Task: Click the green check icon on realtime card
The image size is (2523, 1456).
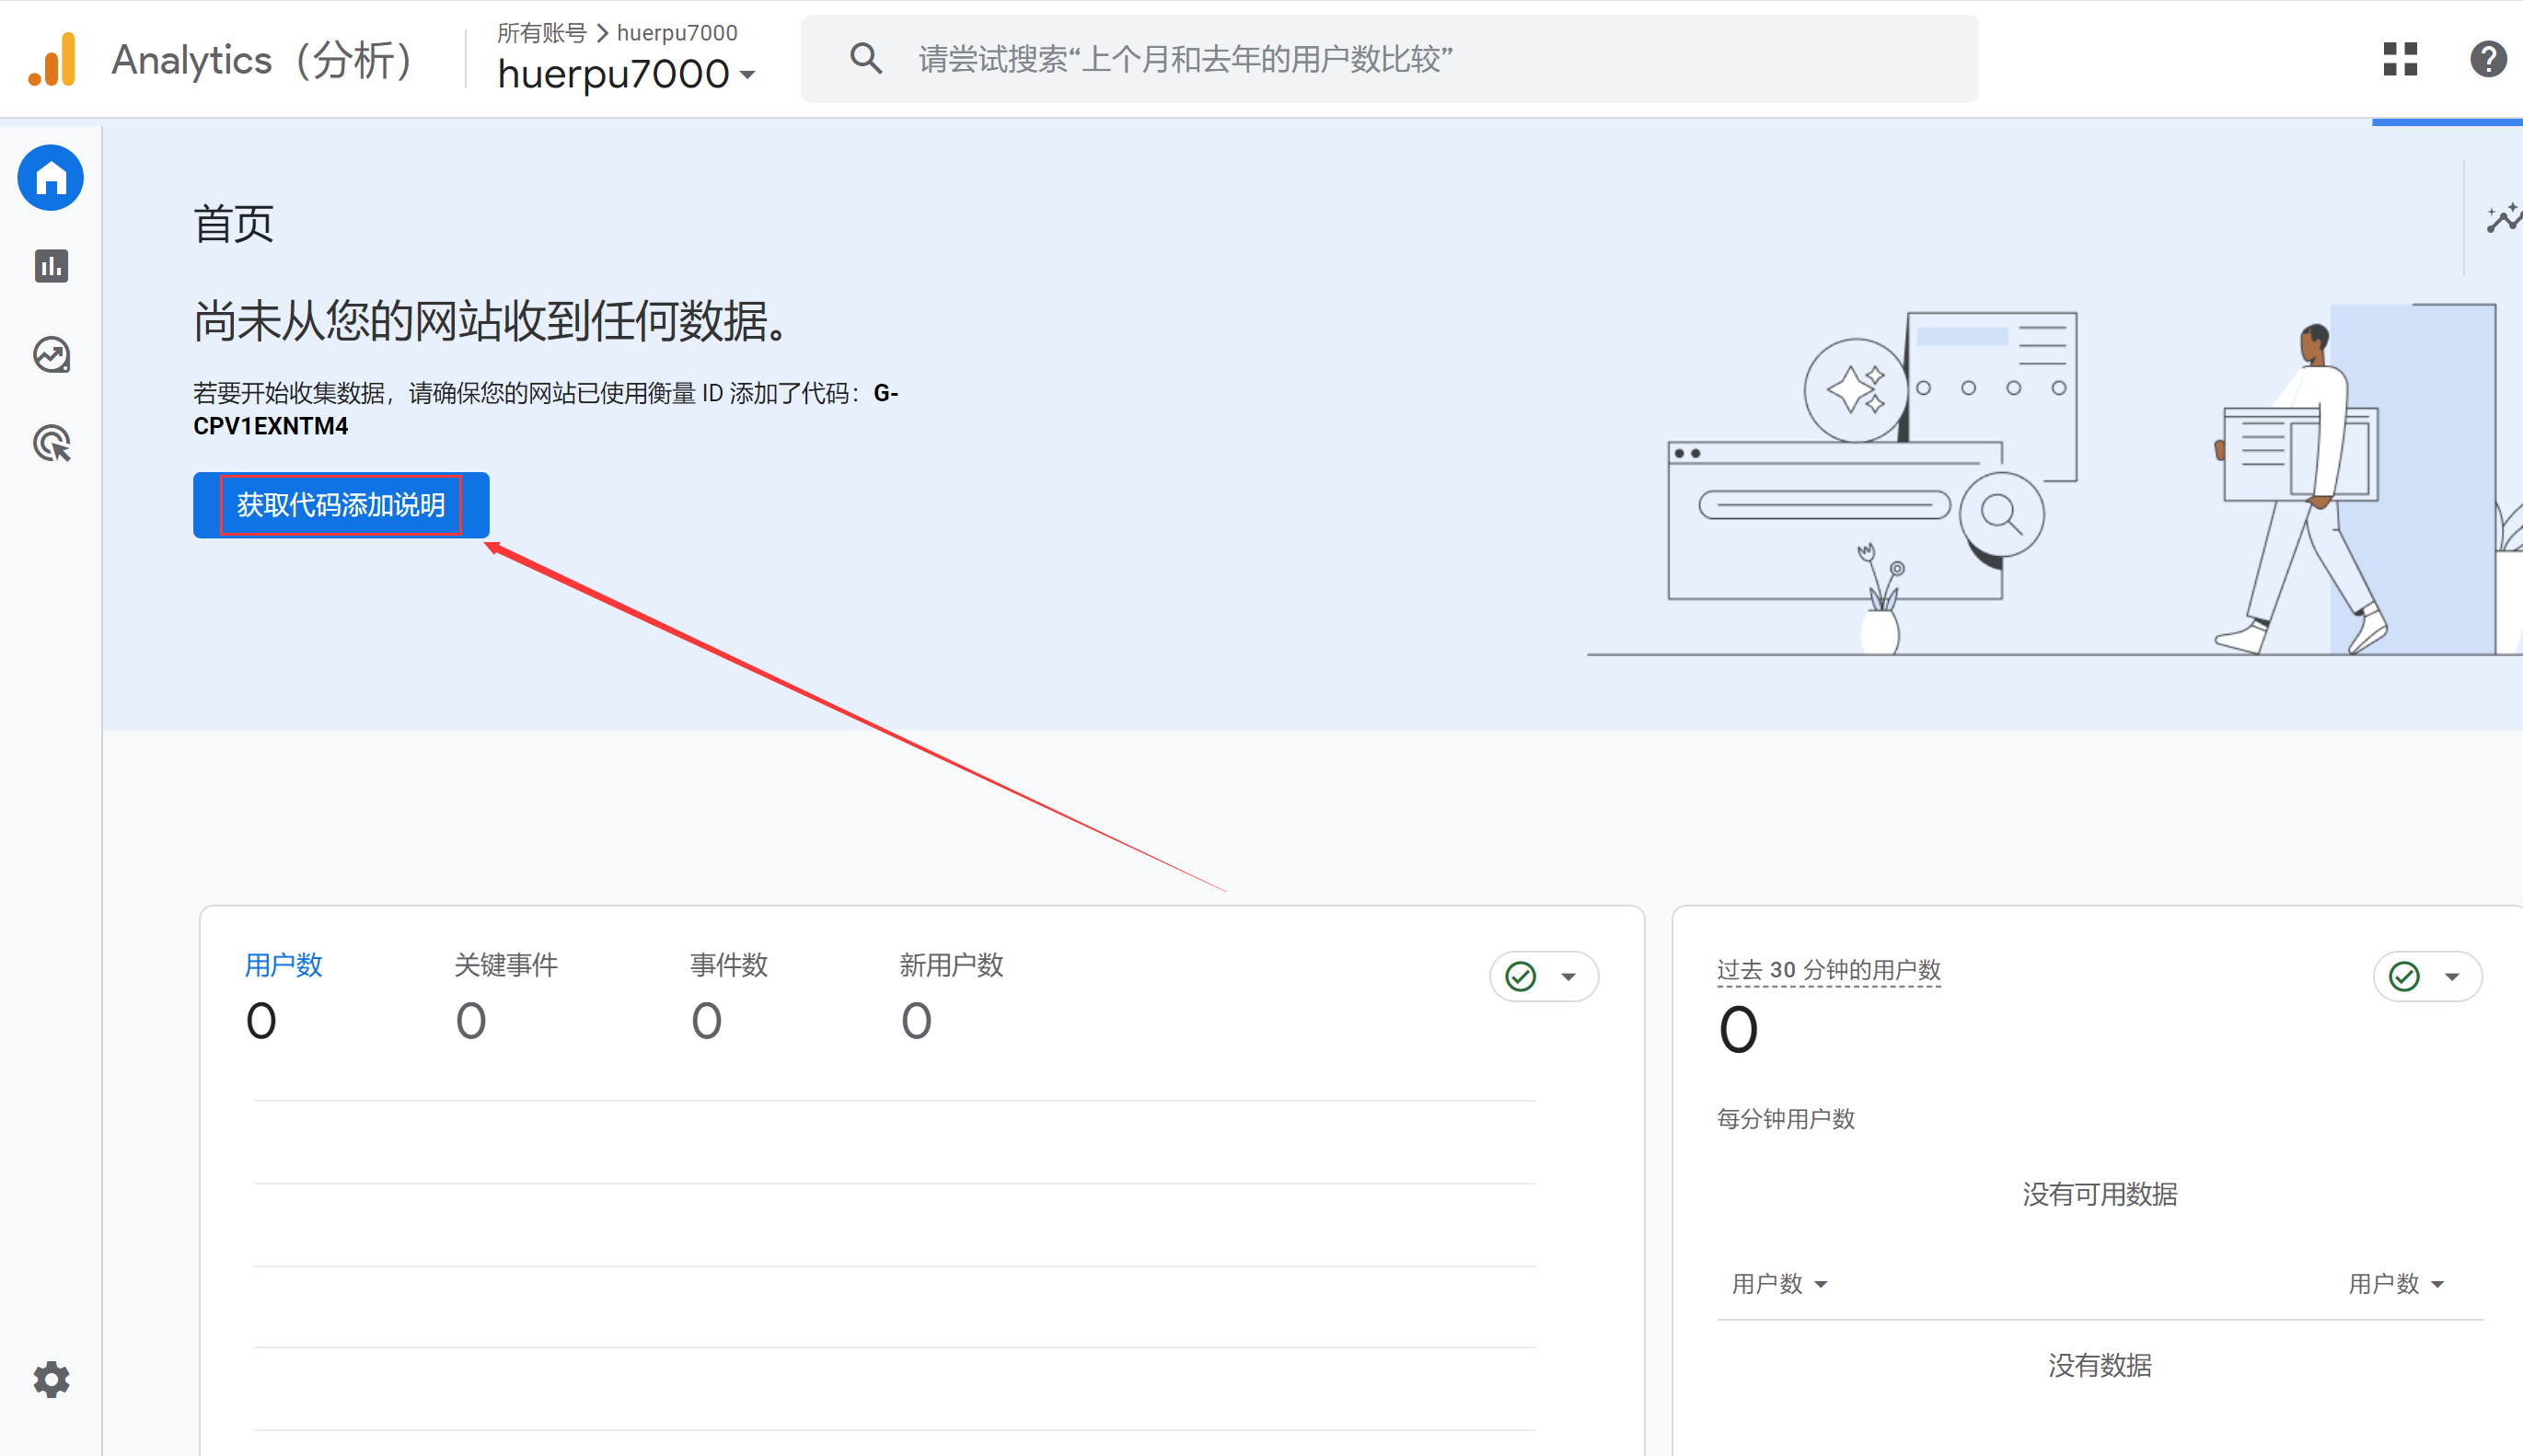Action: click(x=2404, y=976)
